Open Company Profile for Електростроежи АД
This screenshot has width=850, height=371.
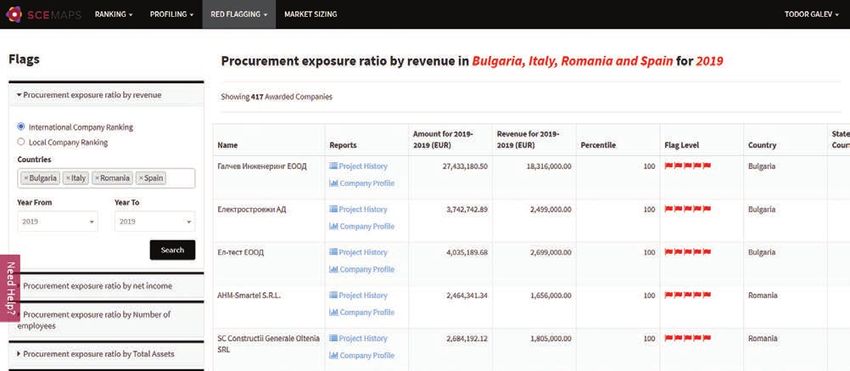tap(362, 226)
